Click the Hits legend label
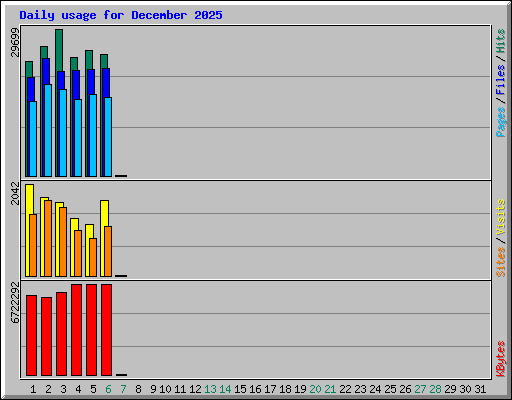This screenshot has height=400, width=512. (500, 41)
